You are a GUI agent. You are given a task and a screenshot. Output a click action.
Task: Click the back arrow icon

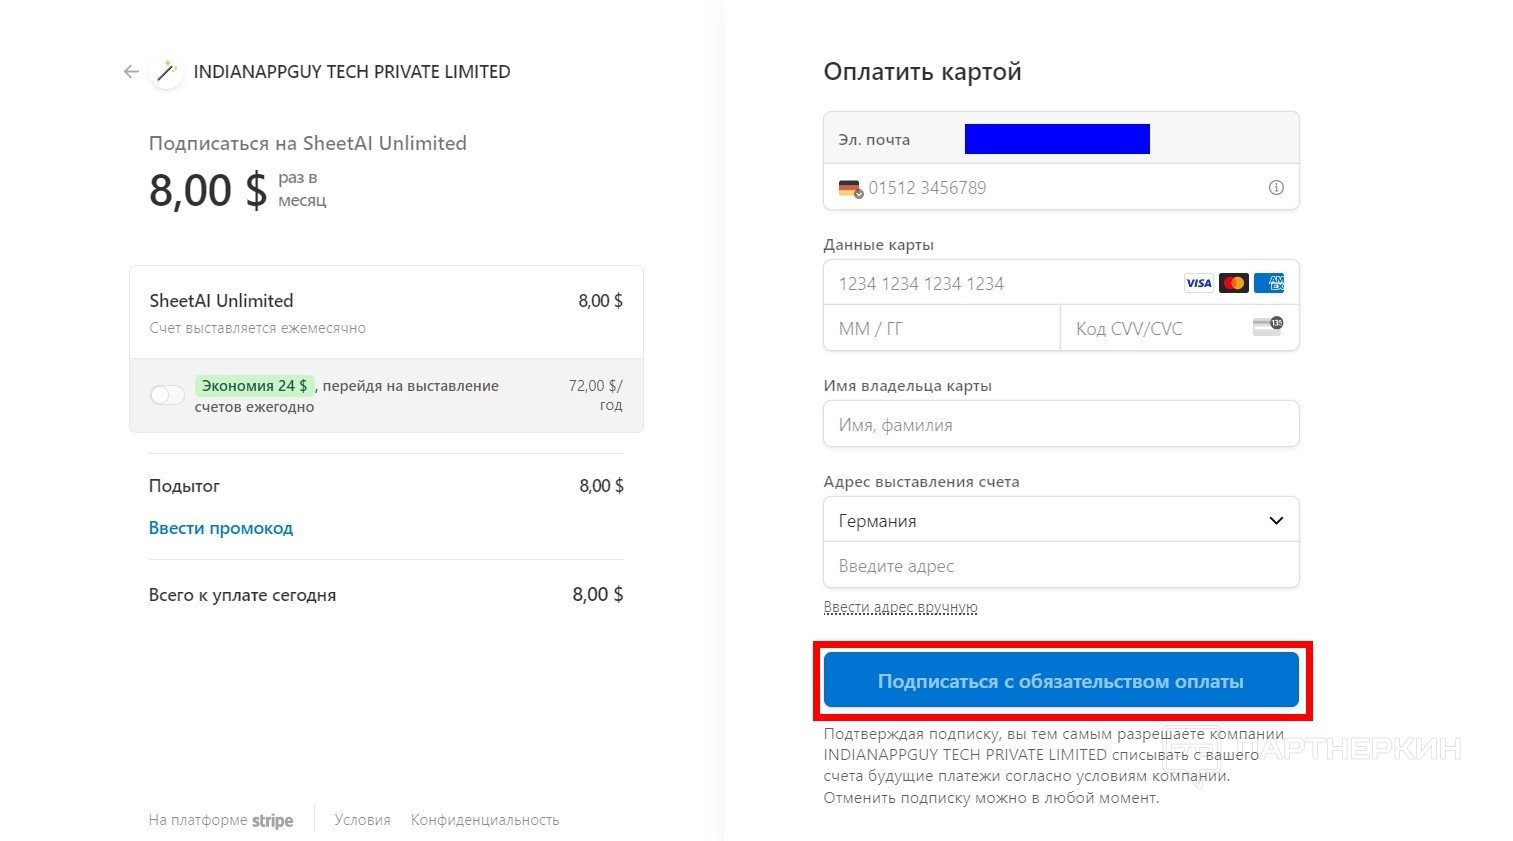[131, 72]
